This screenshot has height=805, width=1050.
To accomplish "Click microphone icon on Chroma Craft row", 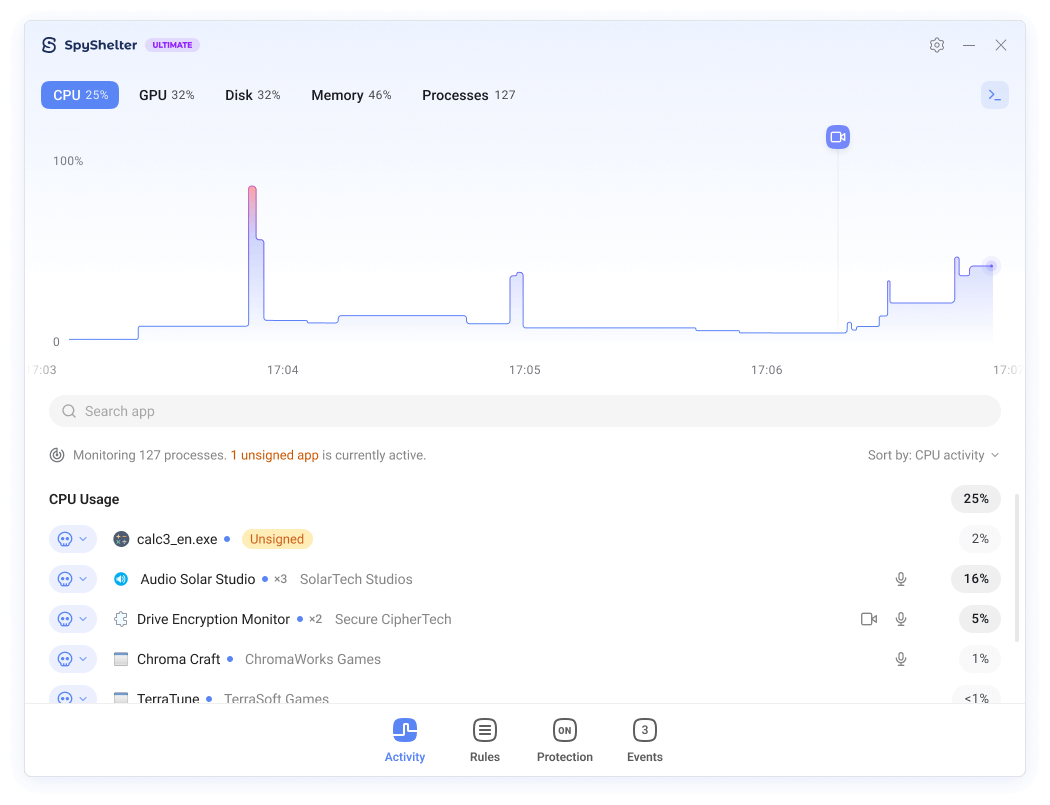I will 900,659.
